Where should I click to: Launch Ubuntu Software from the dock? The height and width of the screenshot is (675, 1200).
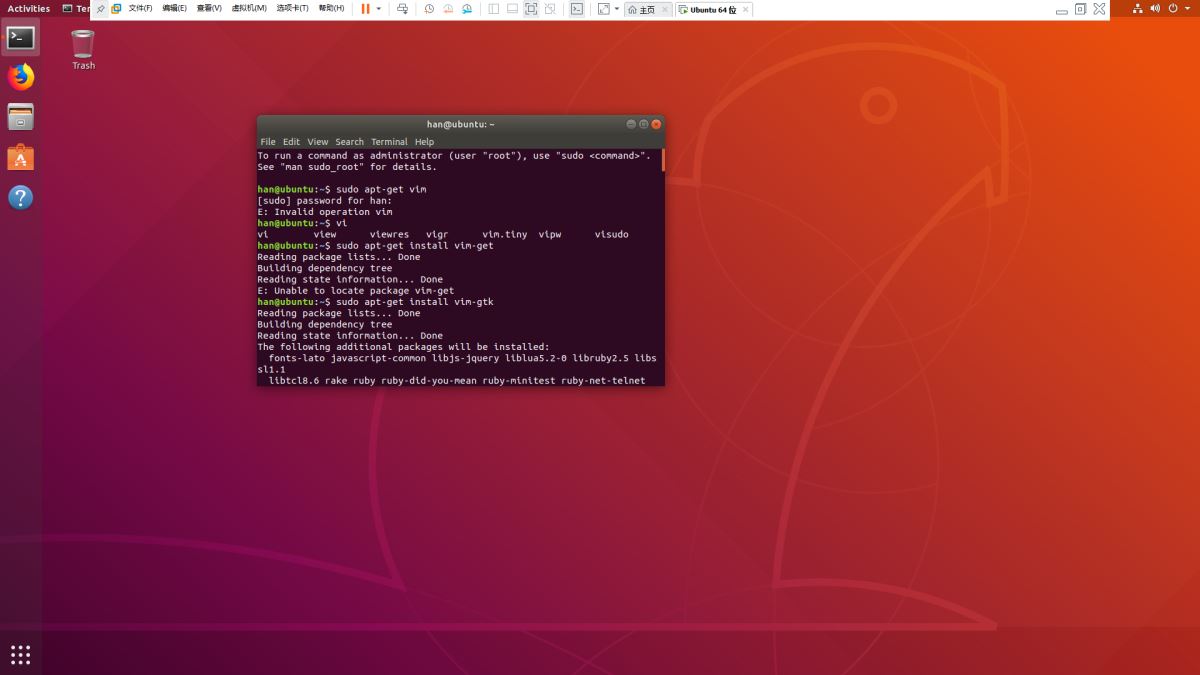[x=21, y=157]
